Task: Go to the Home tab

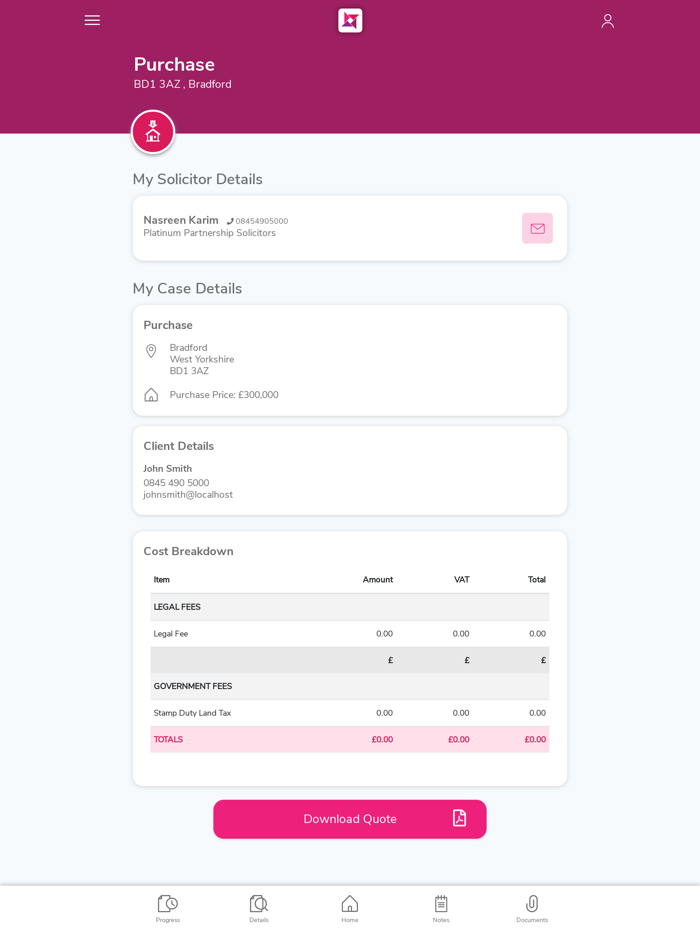Action: tap(350, 908)
